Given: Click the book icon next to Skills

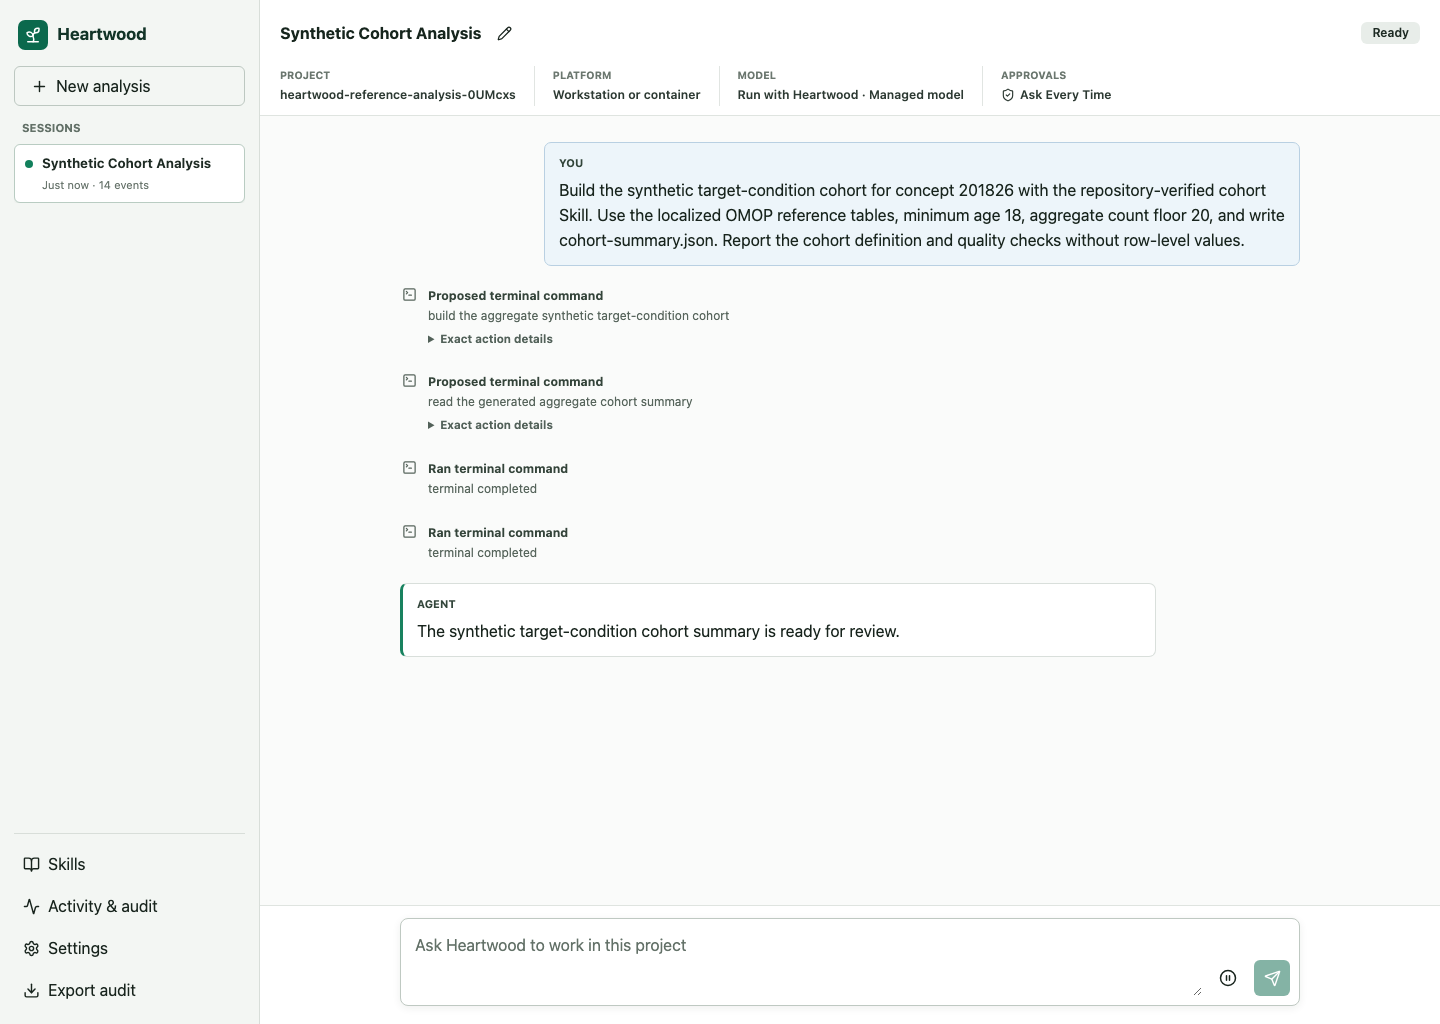Looking at the screenshot, I should tap(32, 864).
